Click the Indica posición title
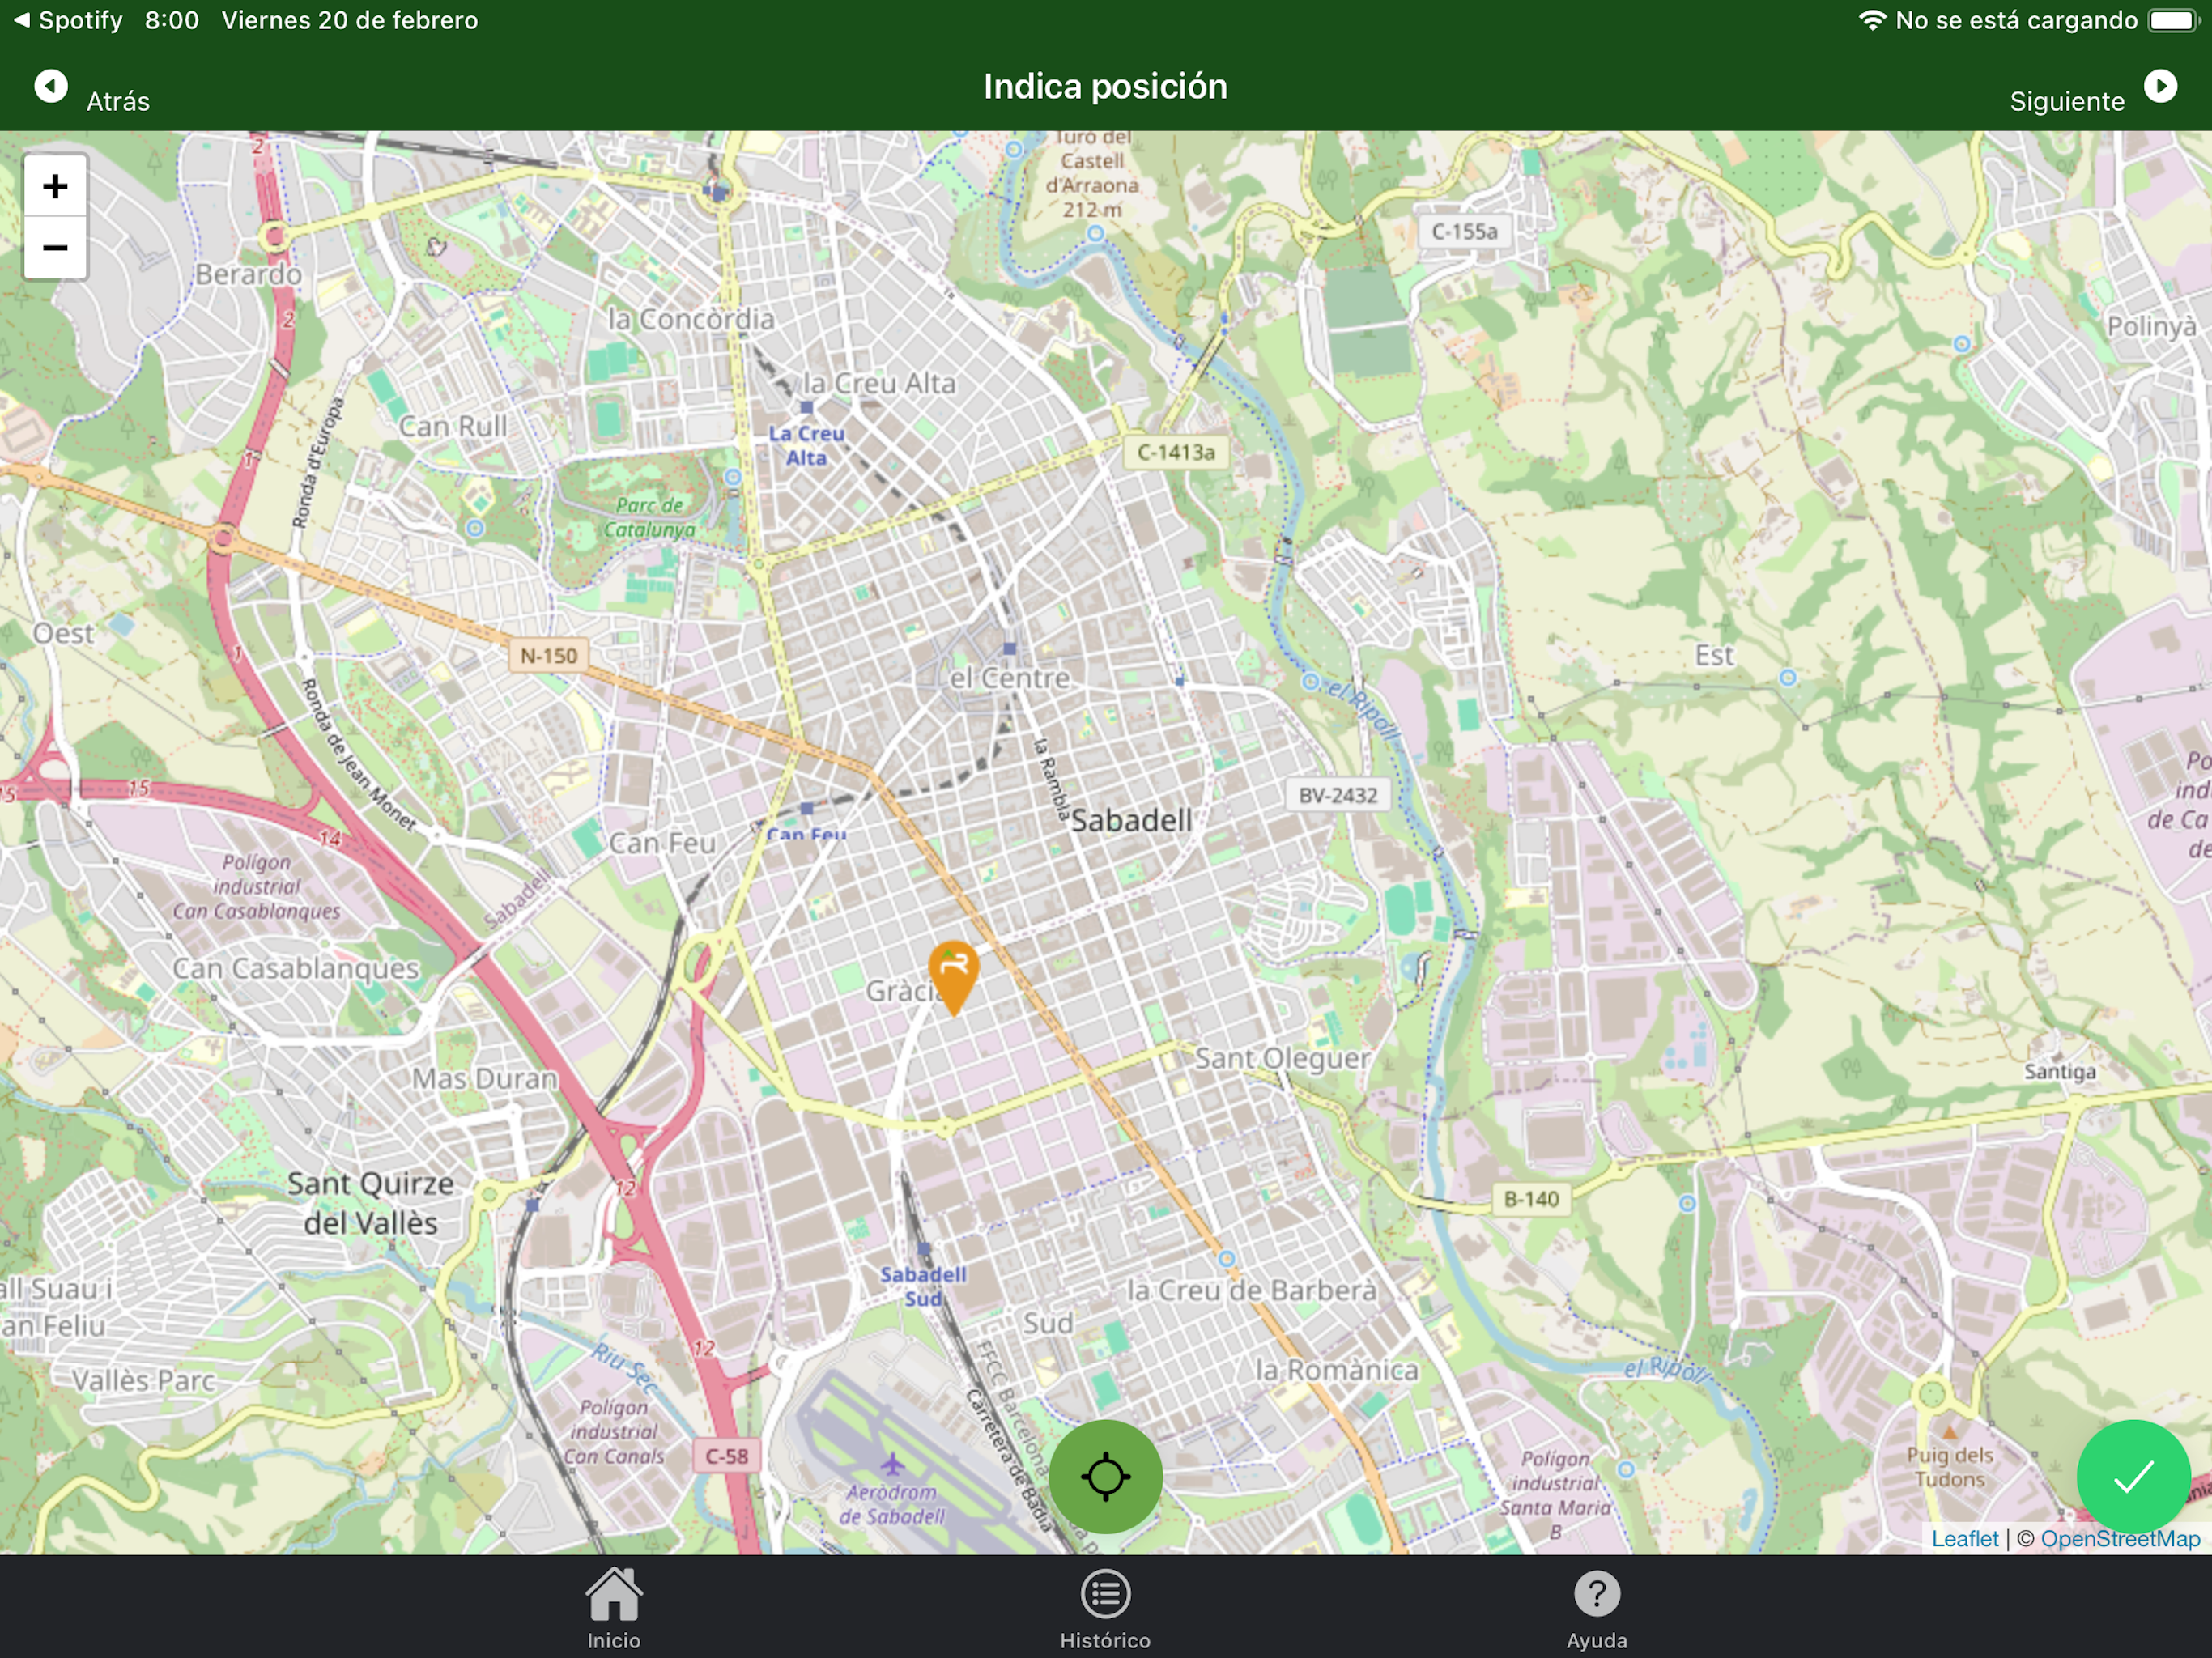 click(x=1105, y=86)
